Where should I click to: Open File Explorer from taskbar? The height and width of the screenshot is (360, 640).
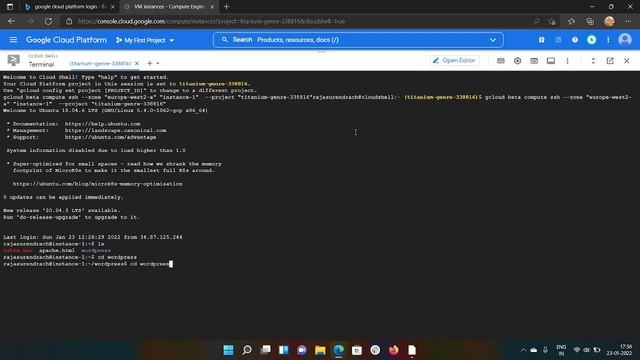(x=320, y=350)
